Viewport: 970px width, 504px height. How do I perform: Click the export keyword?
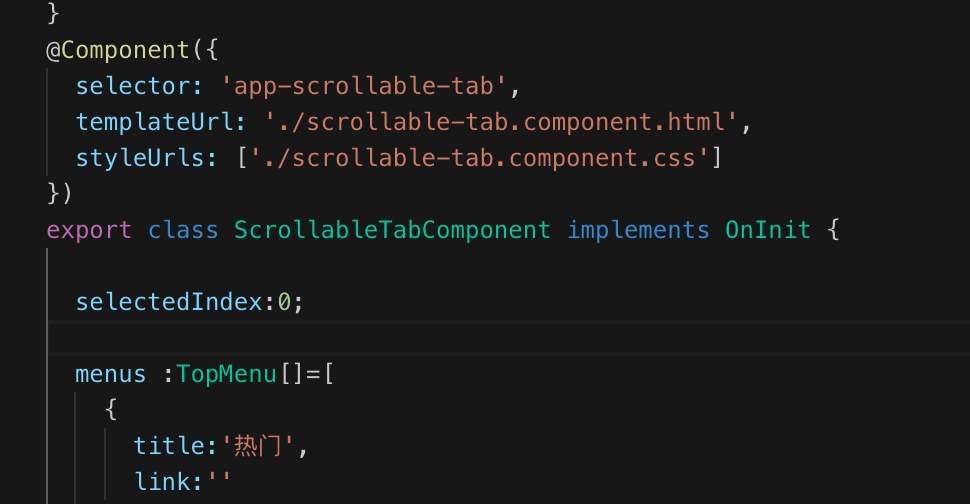pyautogui.click(x=89, y=230)
